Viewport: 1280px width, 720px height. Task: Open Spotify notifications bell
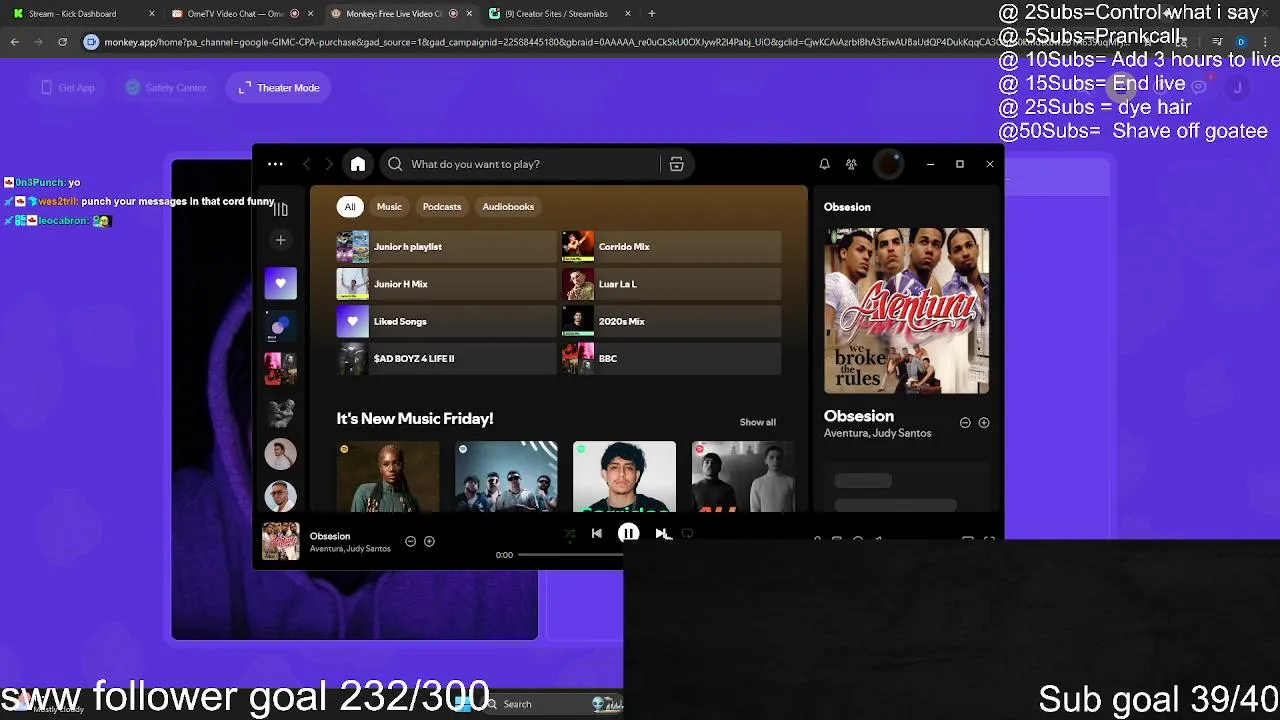coord(824,164)
